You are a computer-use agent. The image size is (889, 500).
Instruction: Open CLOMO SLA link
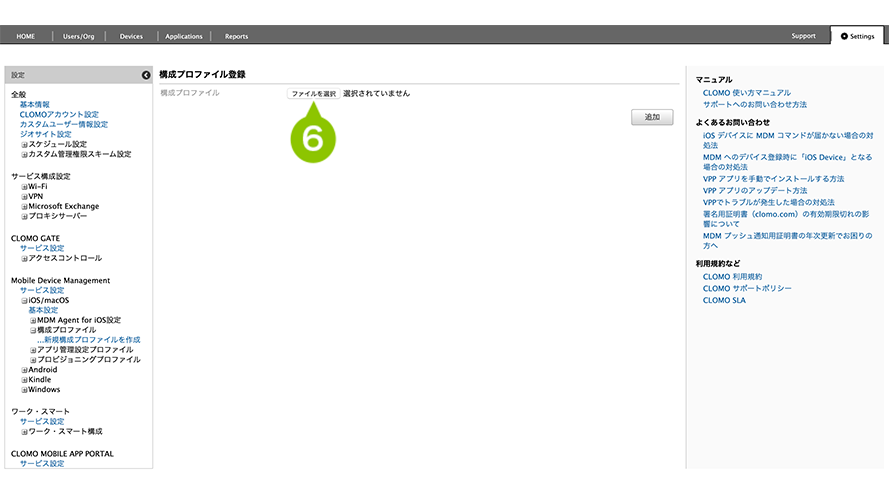(724, 300)
